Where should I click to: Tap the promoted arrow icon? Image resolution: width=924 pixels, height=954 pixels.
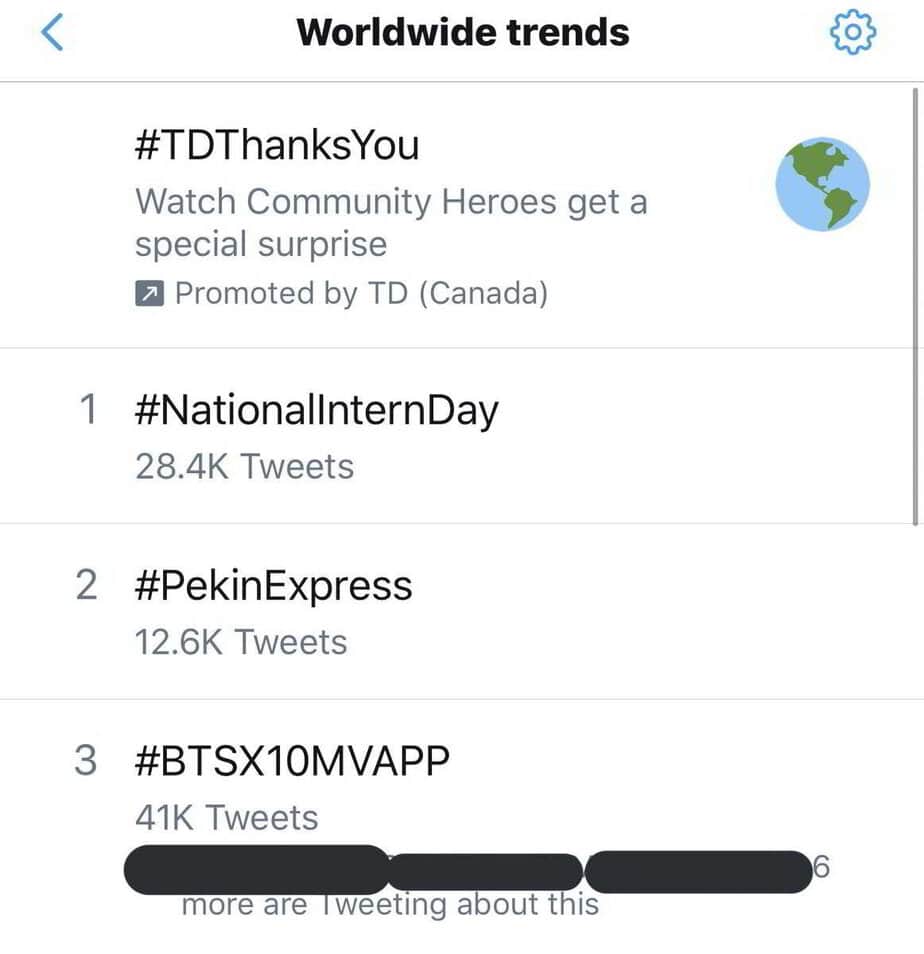[148, 294]
